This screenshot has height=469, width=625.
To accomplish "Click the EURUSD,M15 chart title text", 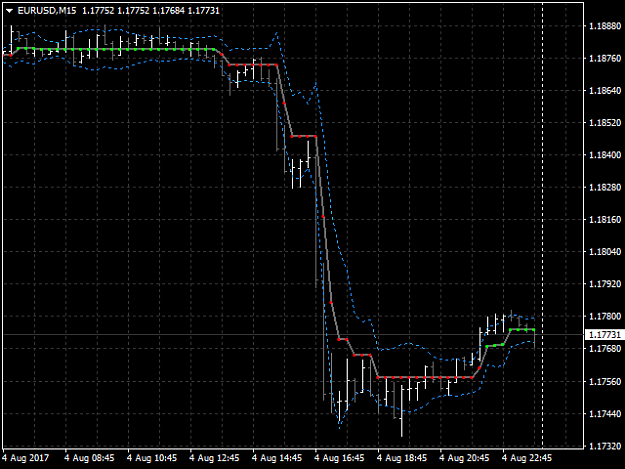I will (x=47, y=11).
